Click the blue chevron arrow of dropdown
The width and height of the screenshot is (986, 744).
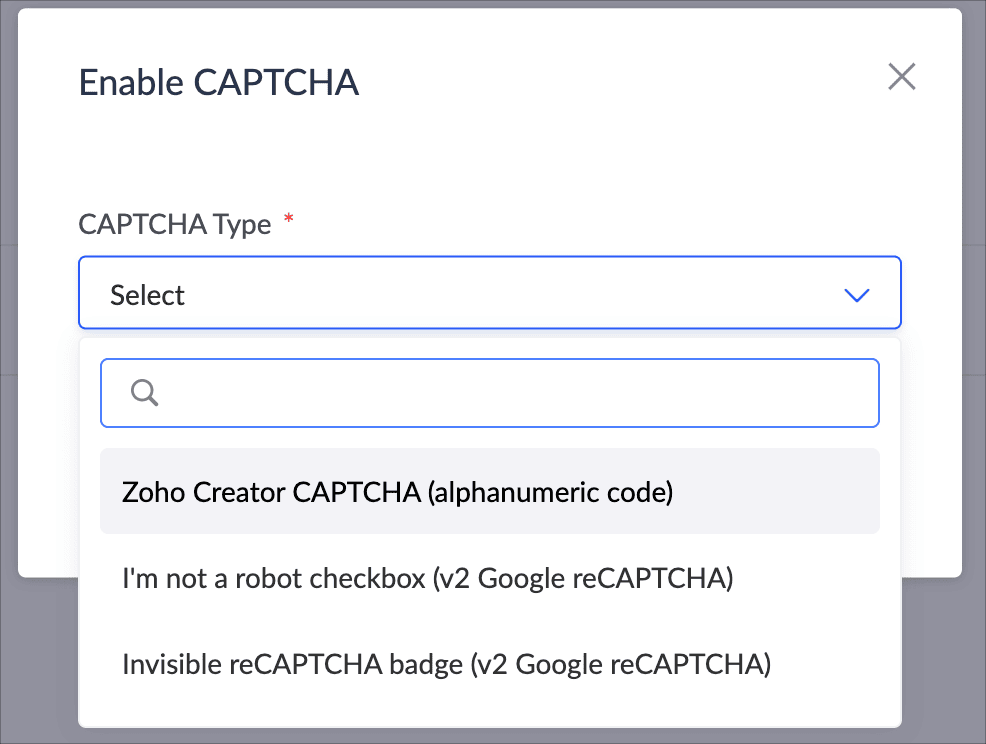[856, 295]
